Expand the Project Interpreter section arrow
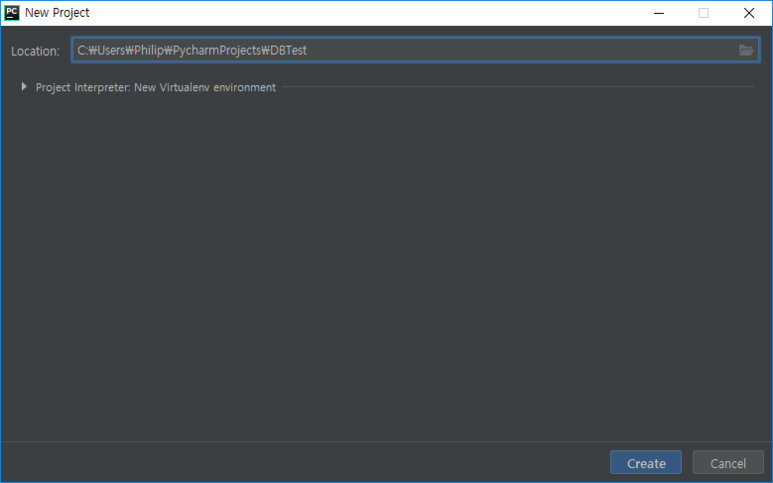This screenshot has width=773, height=483. point(24,87)
